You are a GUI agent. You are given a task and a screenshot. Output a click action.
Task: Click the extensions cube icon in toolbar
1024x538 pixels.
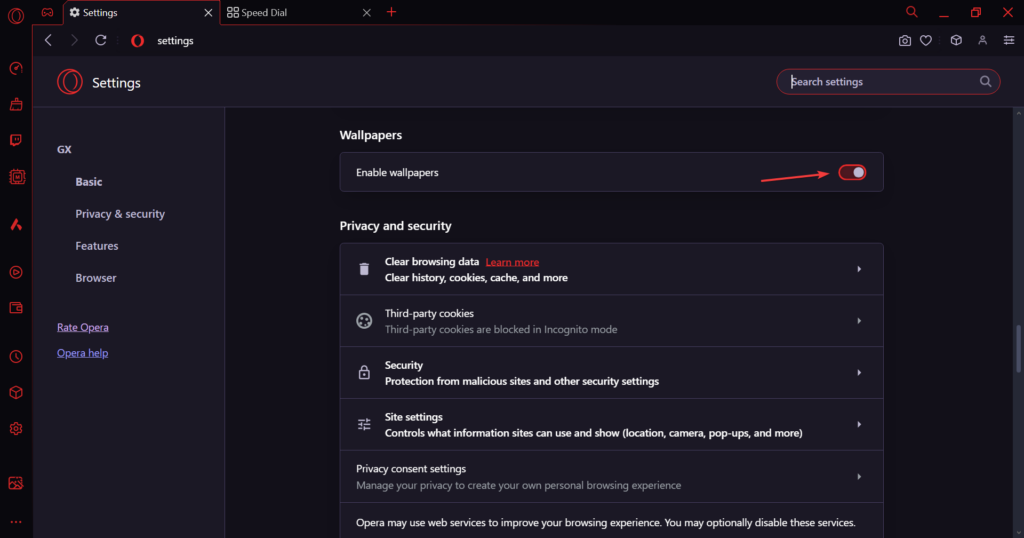pos(956,40)
